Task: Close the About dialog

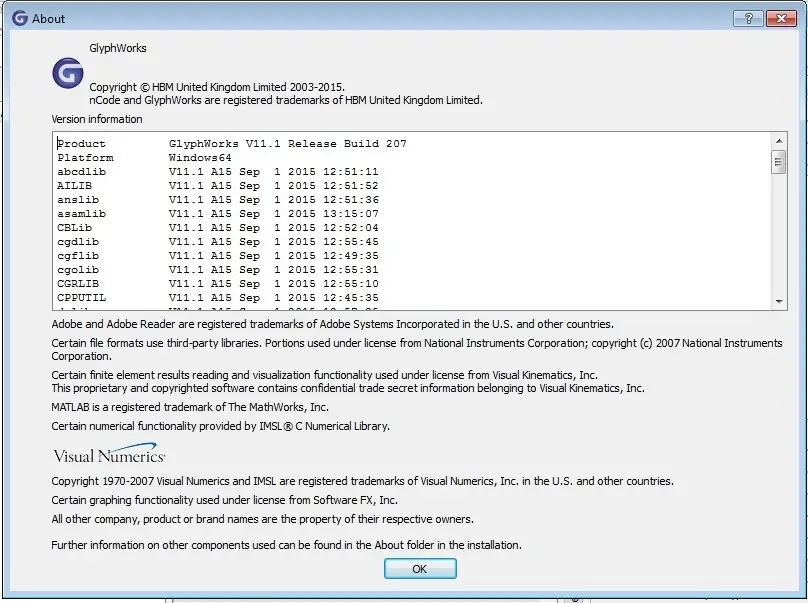Action: point(781,19)
